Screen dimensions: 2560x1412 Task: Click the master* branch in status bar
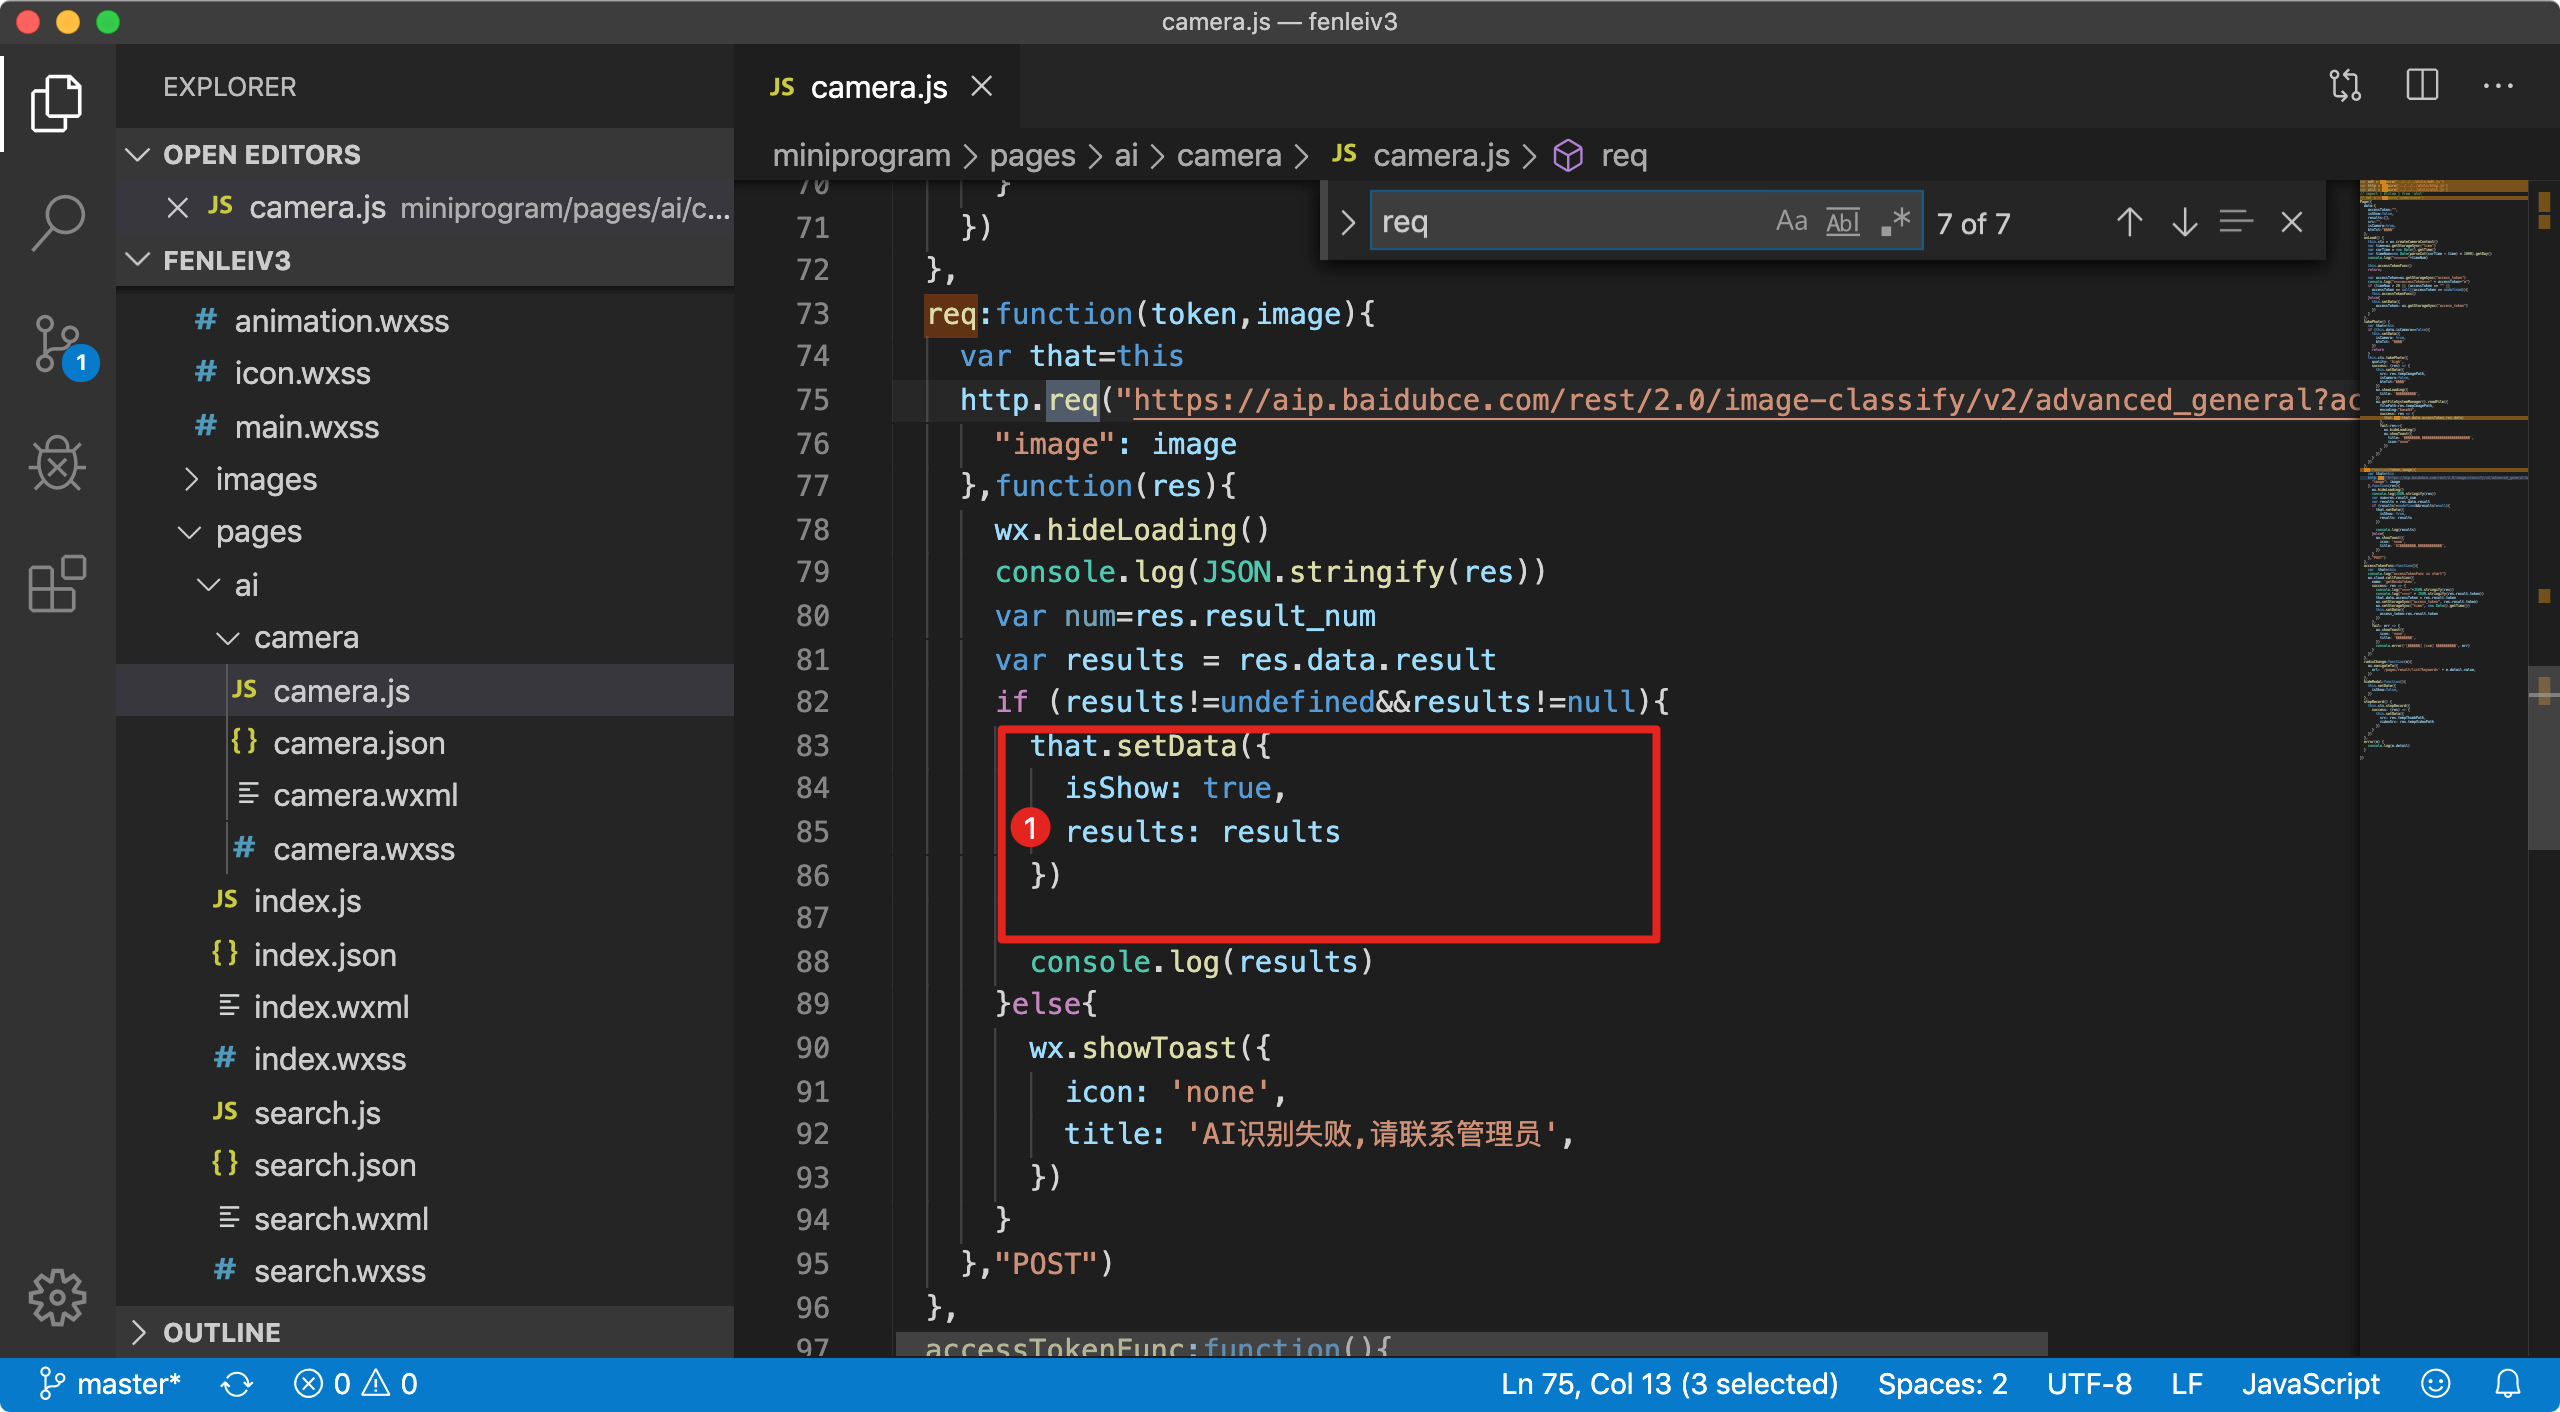click(x=110, y=1384)
